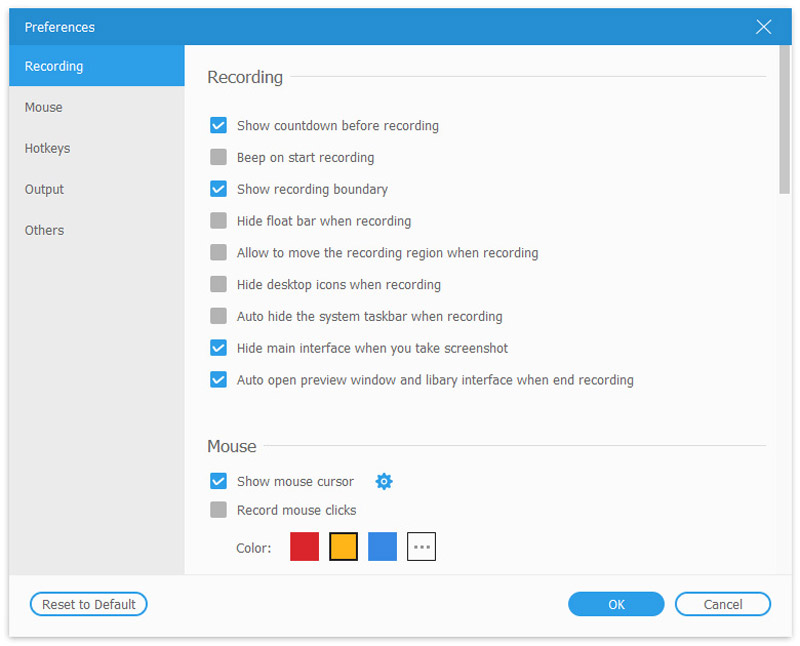Close the Preferences dialog with X
The image size is (800, 646).
pyautogui.click(x=764, y=27)
